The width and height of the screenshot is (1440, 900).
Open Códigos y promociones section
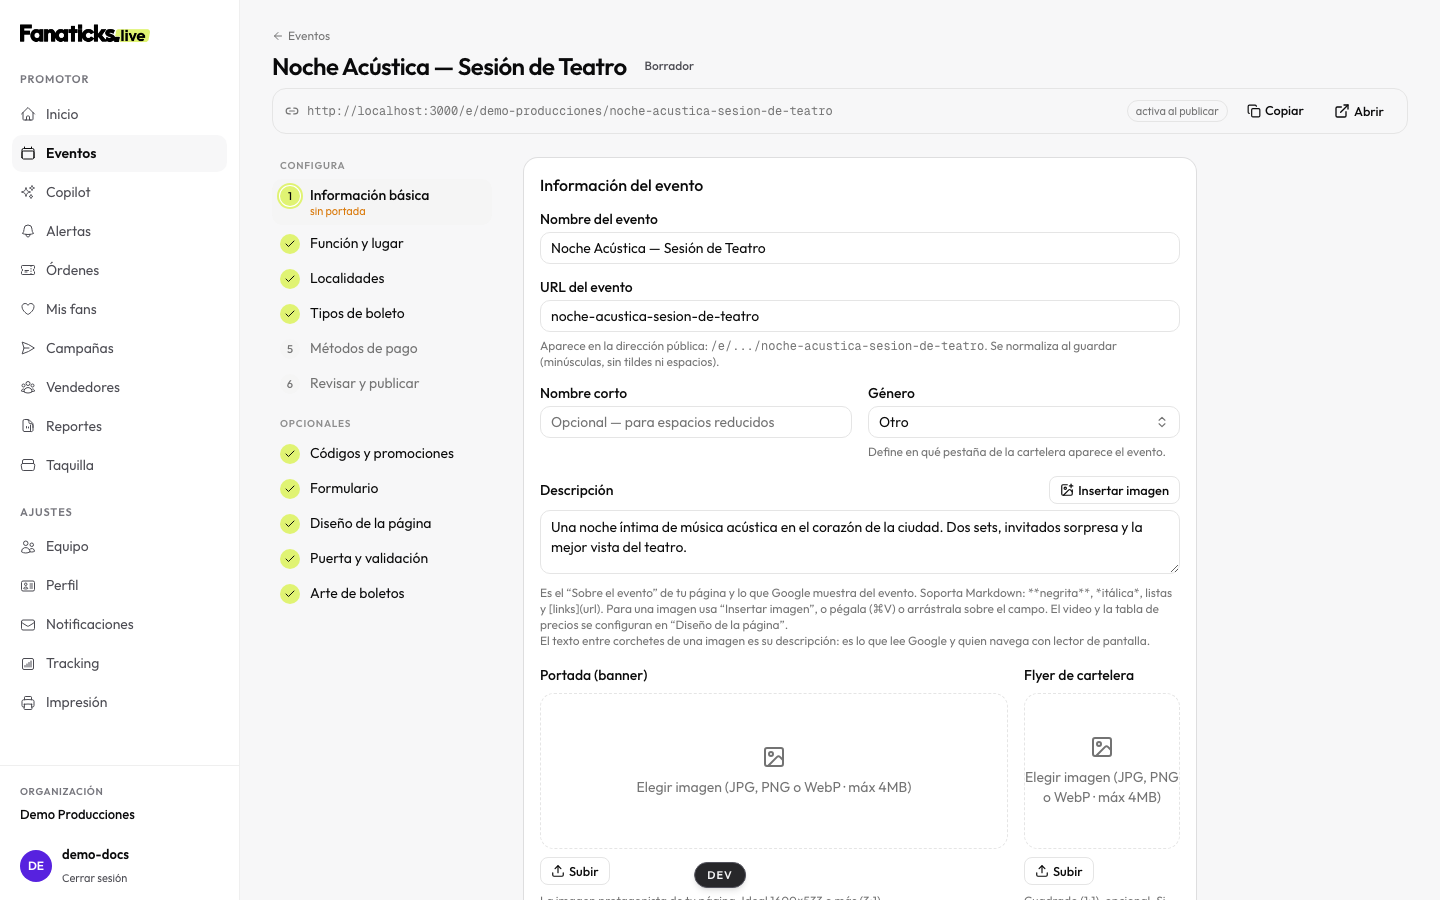[x=382, y=453]
